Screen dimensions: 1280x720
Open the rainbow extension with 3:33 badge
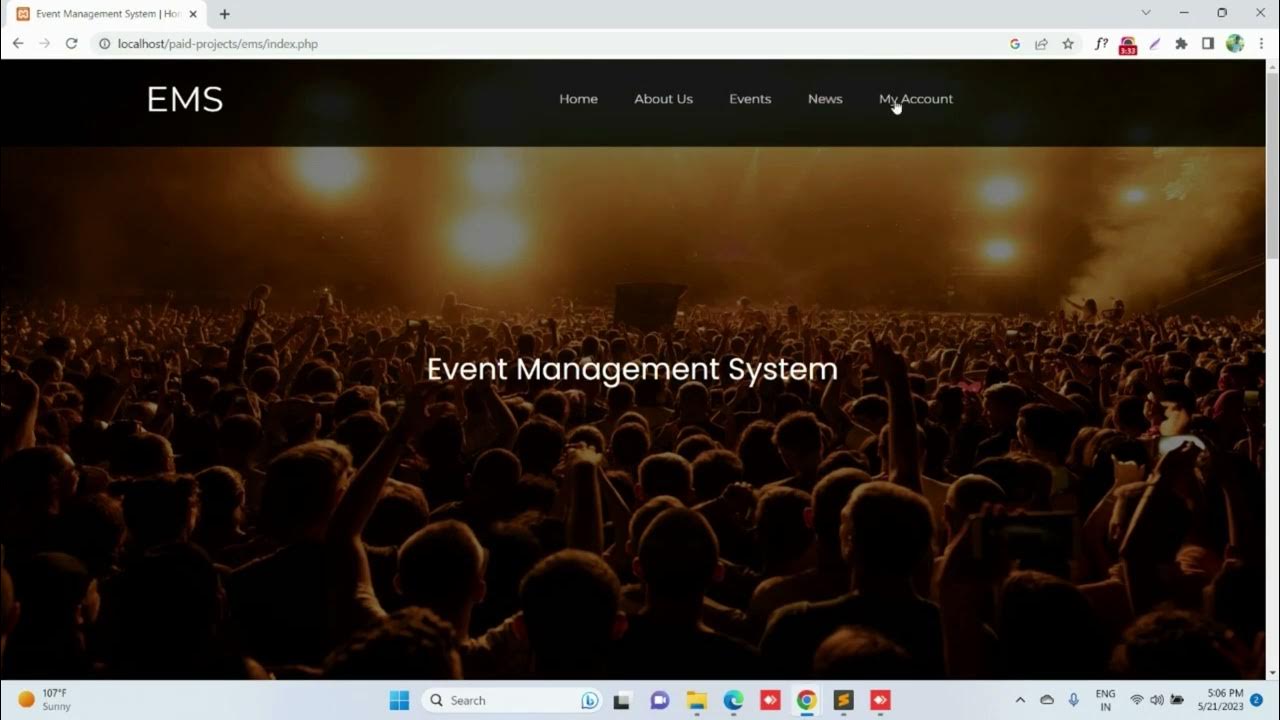(x=1128, y=45)
